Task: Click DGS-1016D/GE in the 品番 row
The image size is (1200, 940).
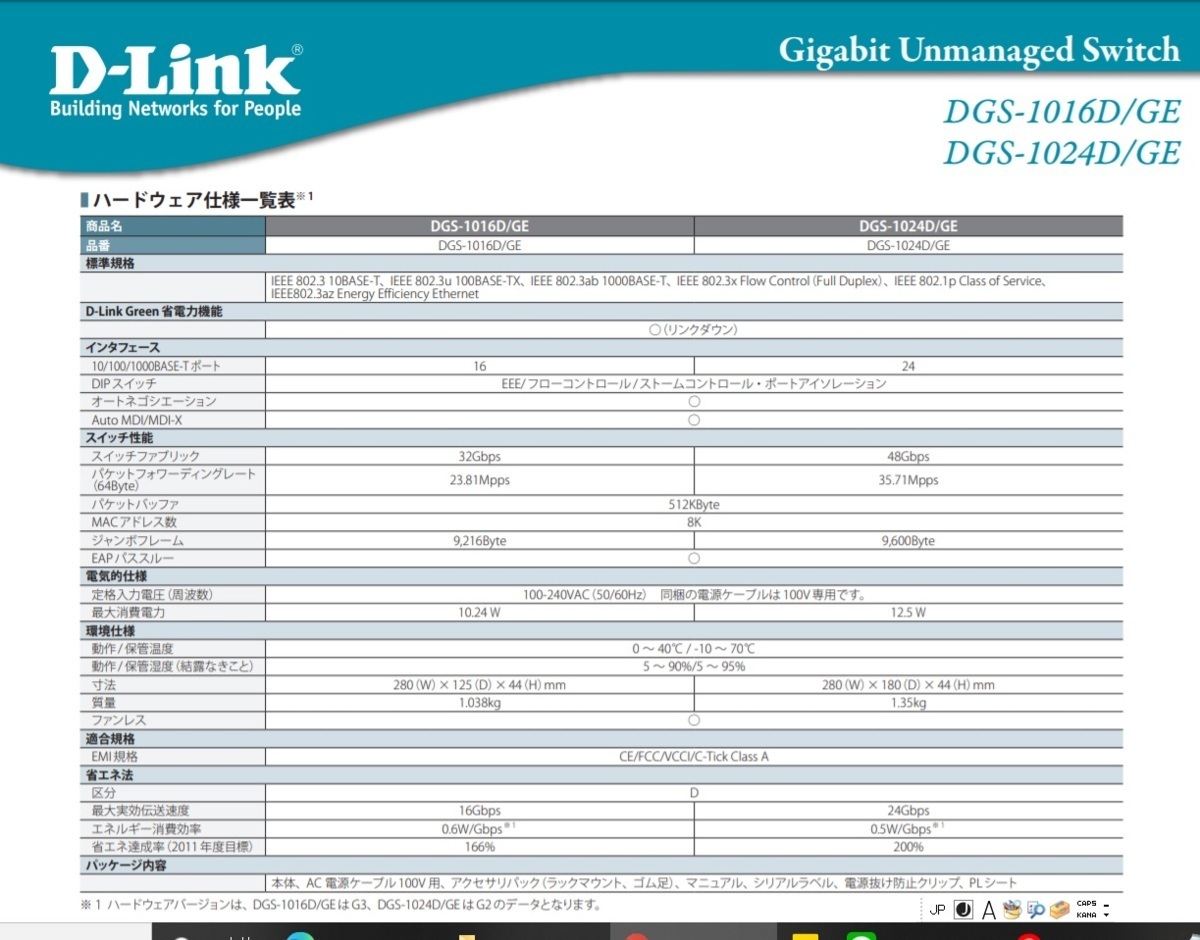Action: (479, 245)
